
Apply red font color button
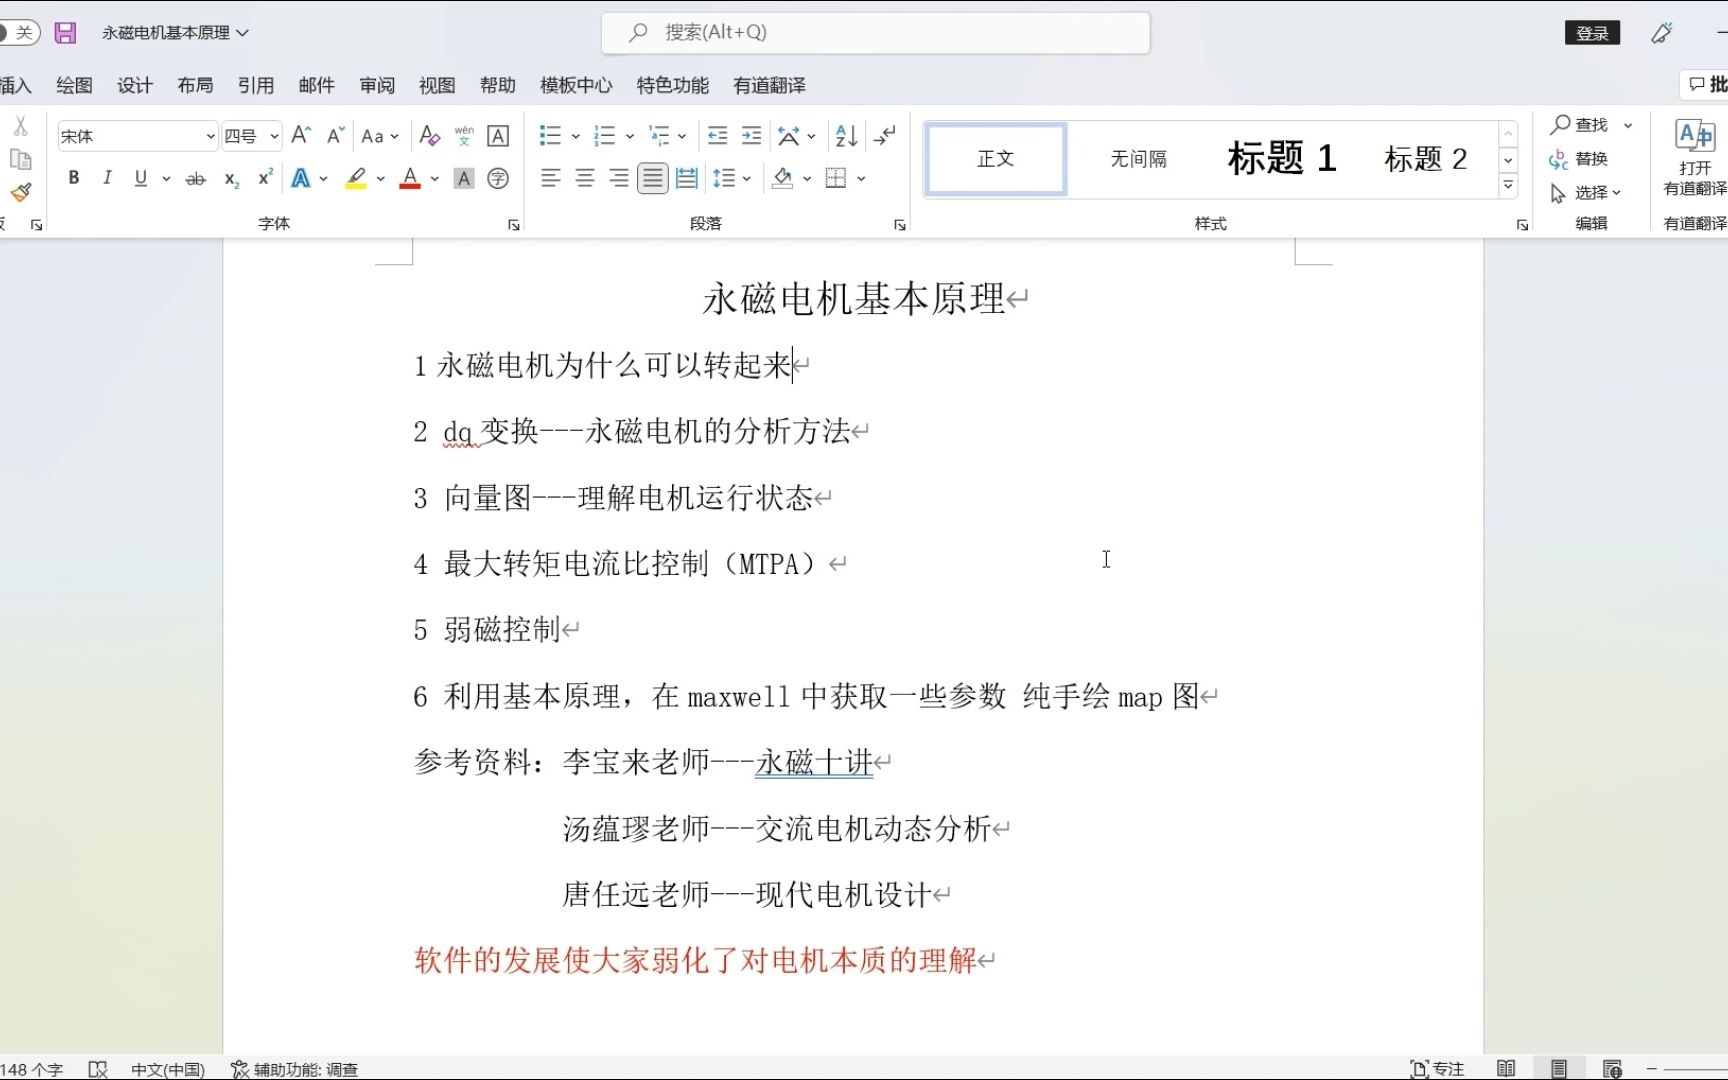410,178
